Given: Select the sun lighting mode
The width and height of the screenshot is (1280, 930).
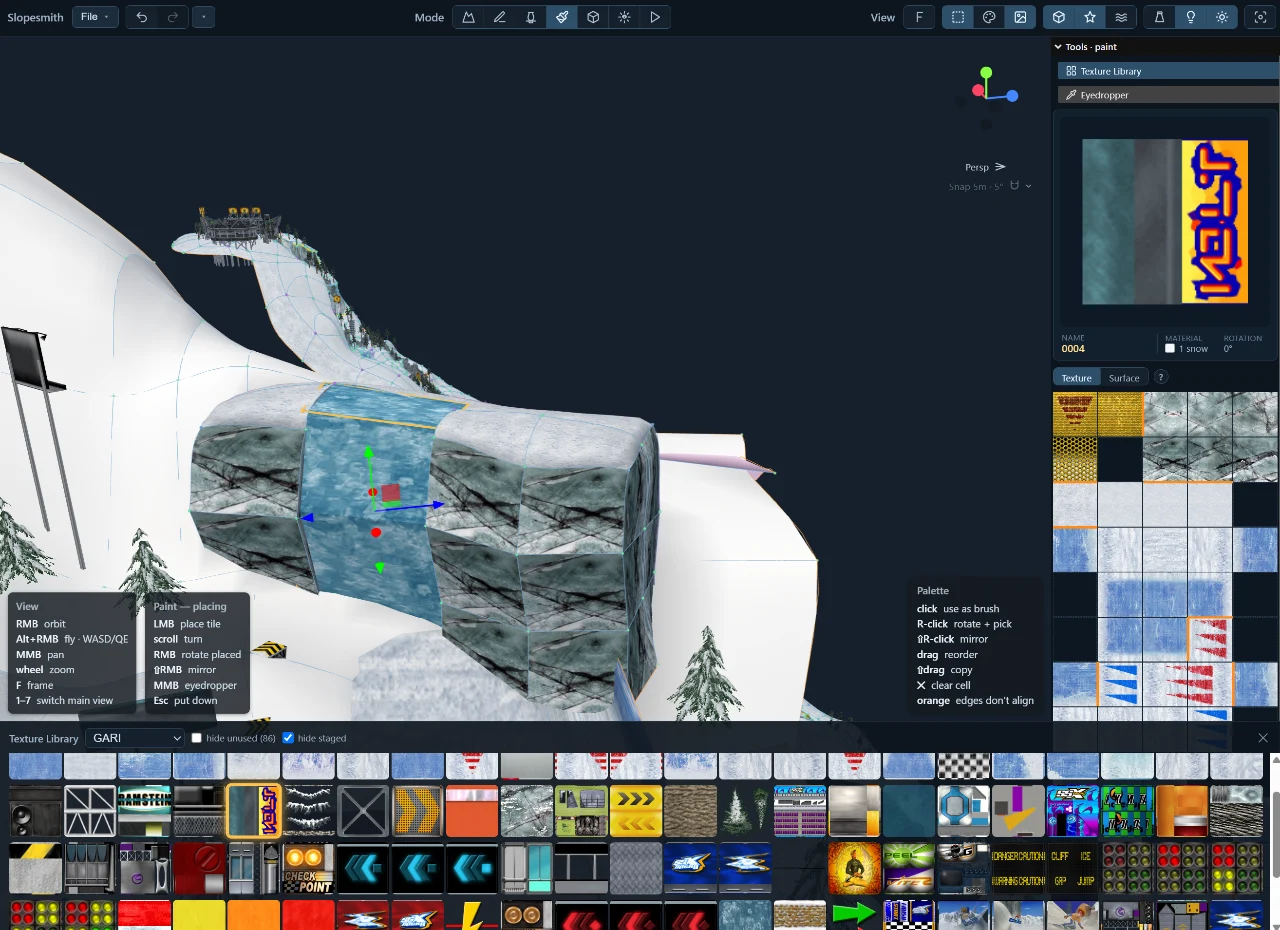Looking at the screenshot, I should tap(624, 17).
